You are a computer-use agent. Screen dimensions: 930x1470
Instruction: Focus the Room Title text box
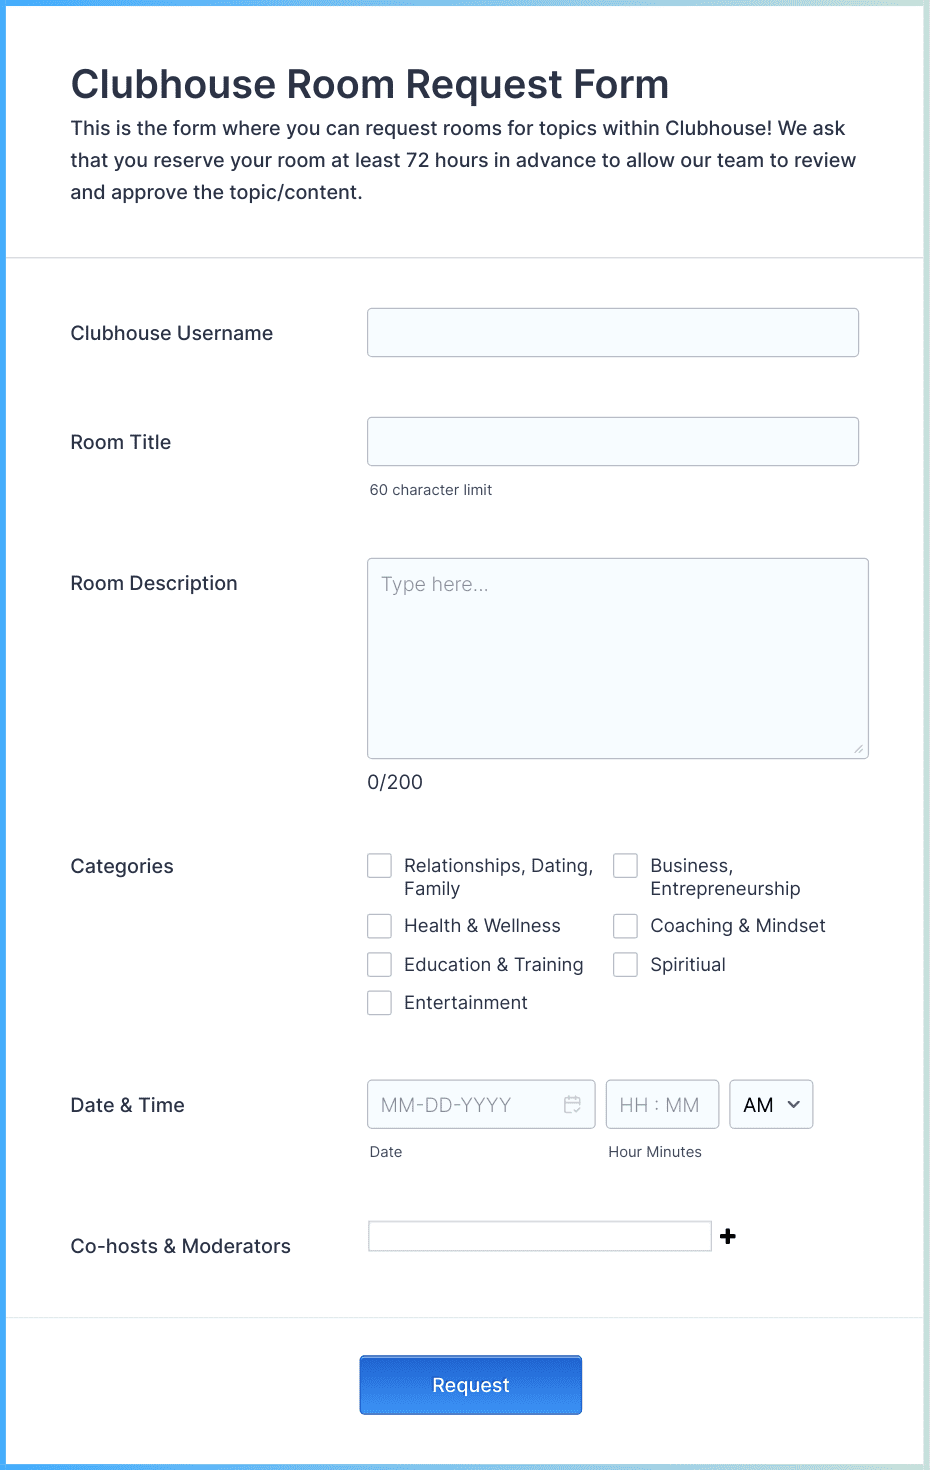(x=613, y=441)
